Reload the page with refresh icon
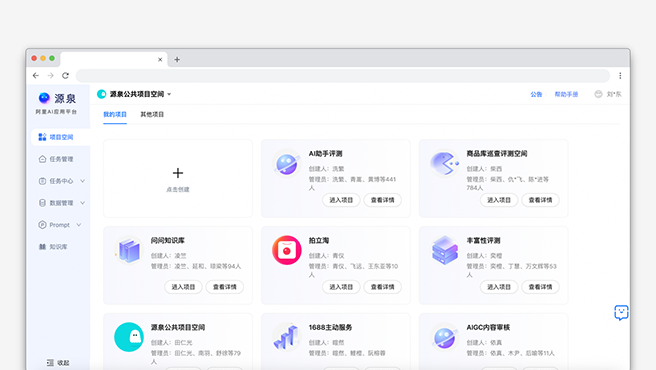 coord(65,75)
